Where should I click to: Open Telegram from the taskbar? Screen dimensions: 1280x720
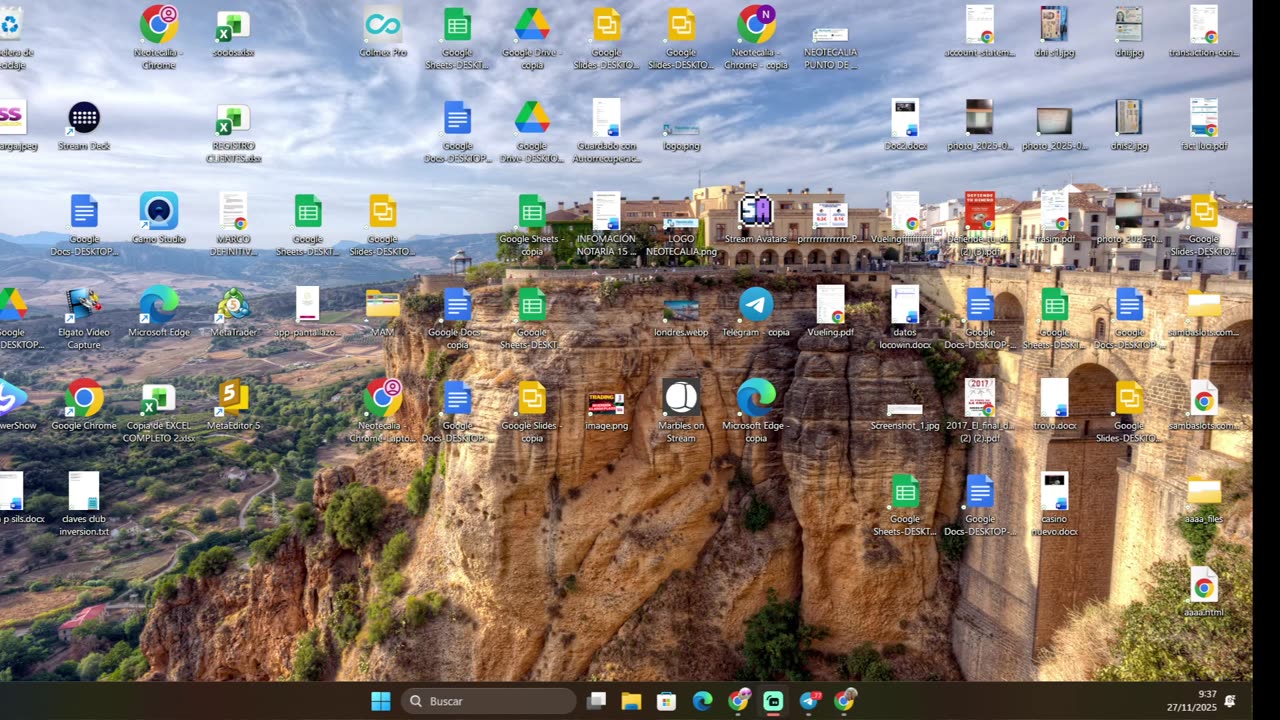(x=809, y=701)
